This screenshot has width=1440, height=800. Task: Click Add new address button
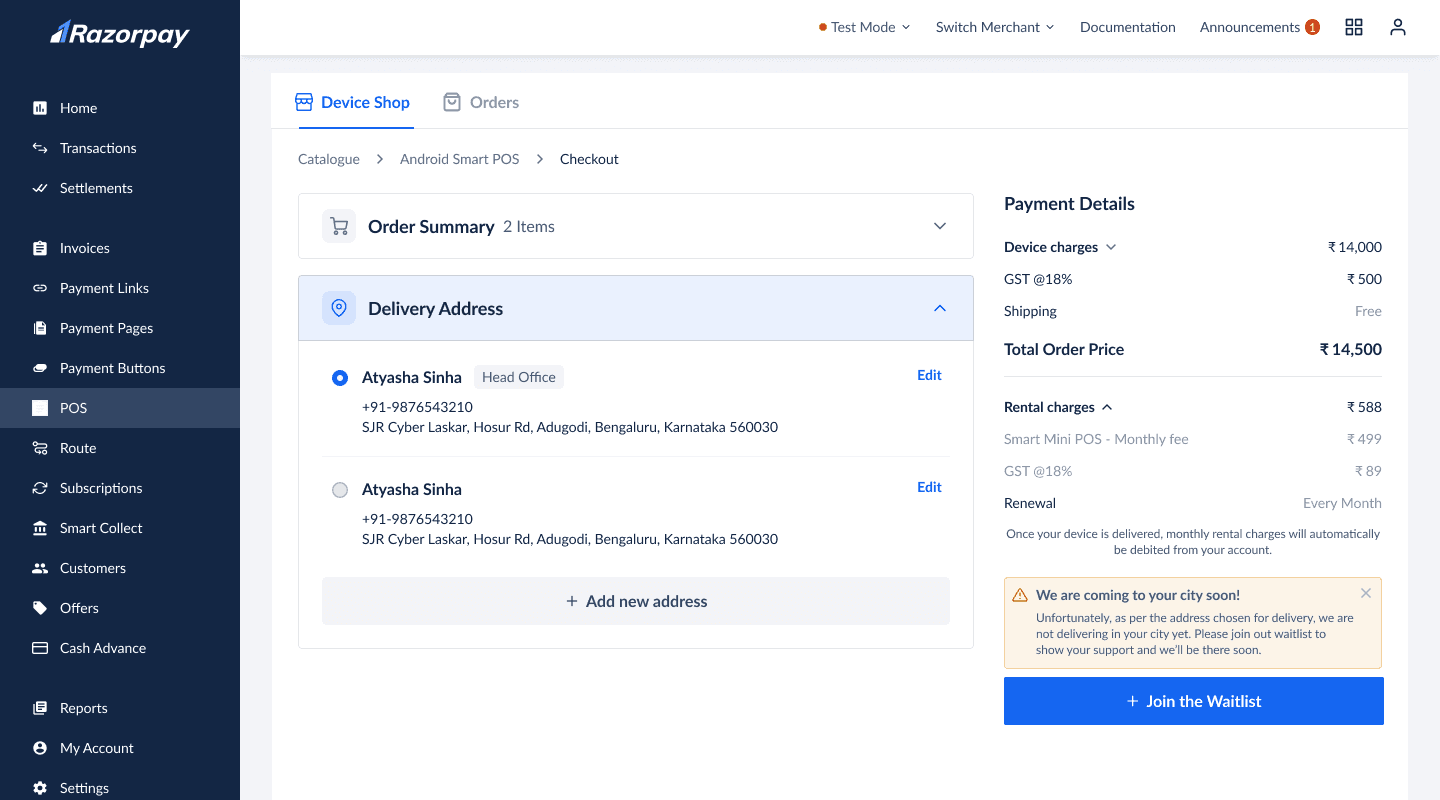pyautogui.click(x=636, y=601)
